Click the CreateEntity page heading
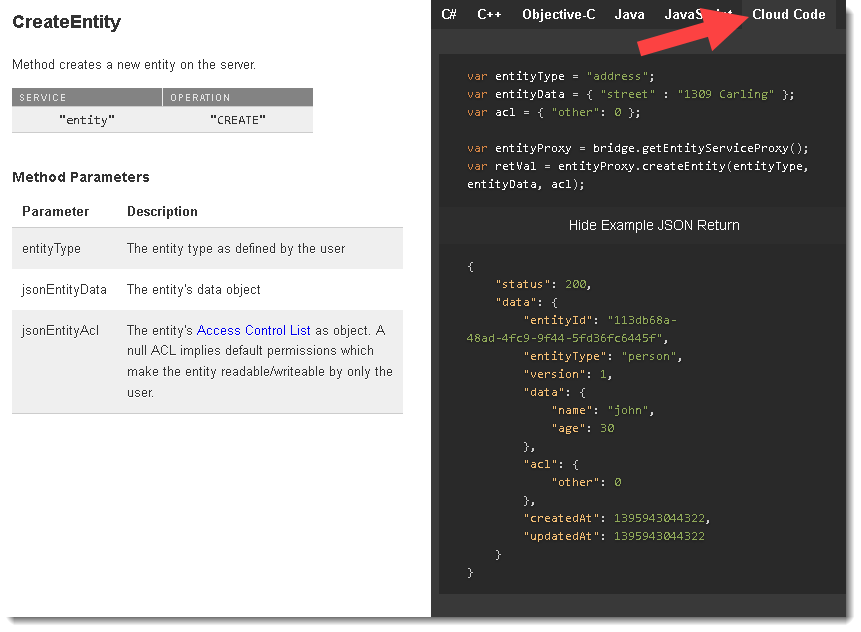 click(66, 22)
